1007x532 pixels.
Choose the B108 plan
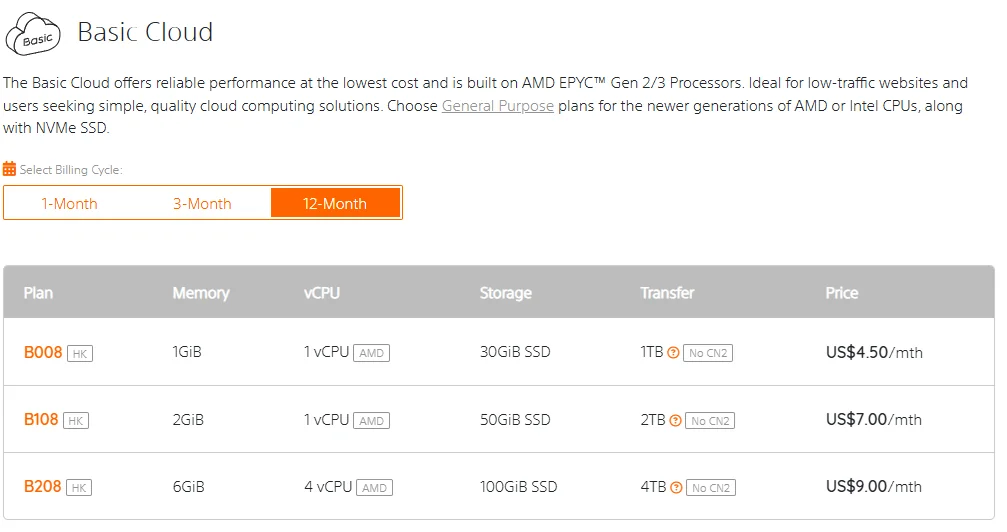tap(41, 420)
